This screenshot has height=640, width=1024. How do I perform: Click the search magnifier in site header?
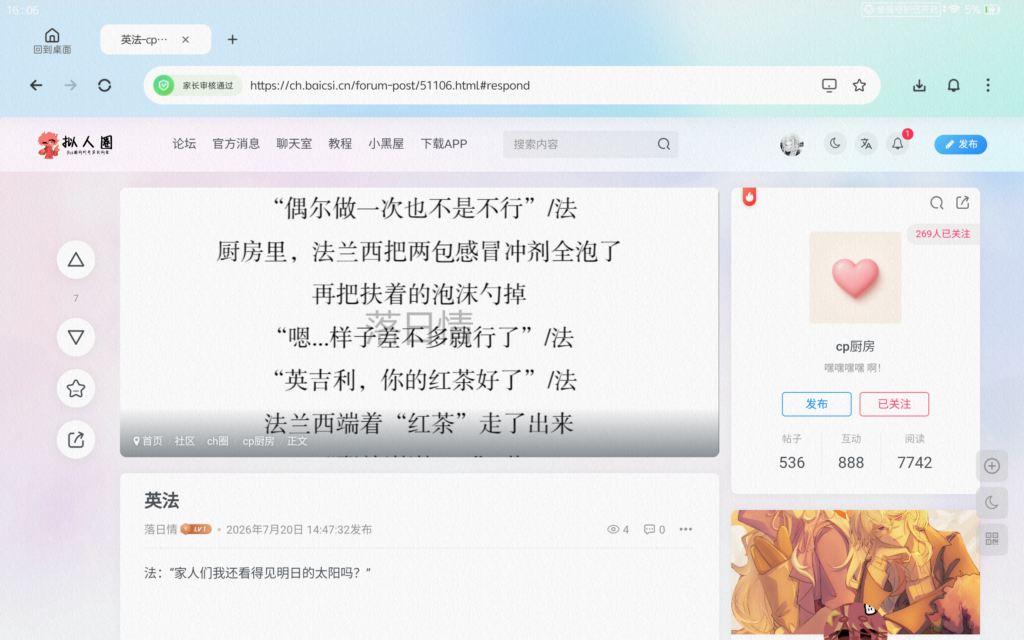664,144
